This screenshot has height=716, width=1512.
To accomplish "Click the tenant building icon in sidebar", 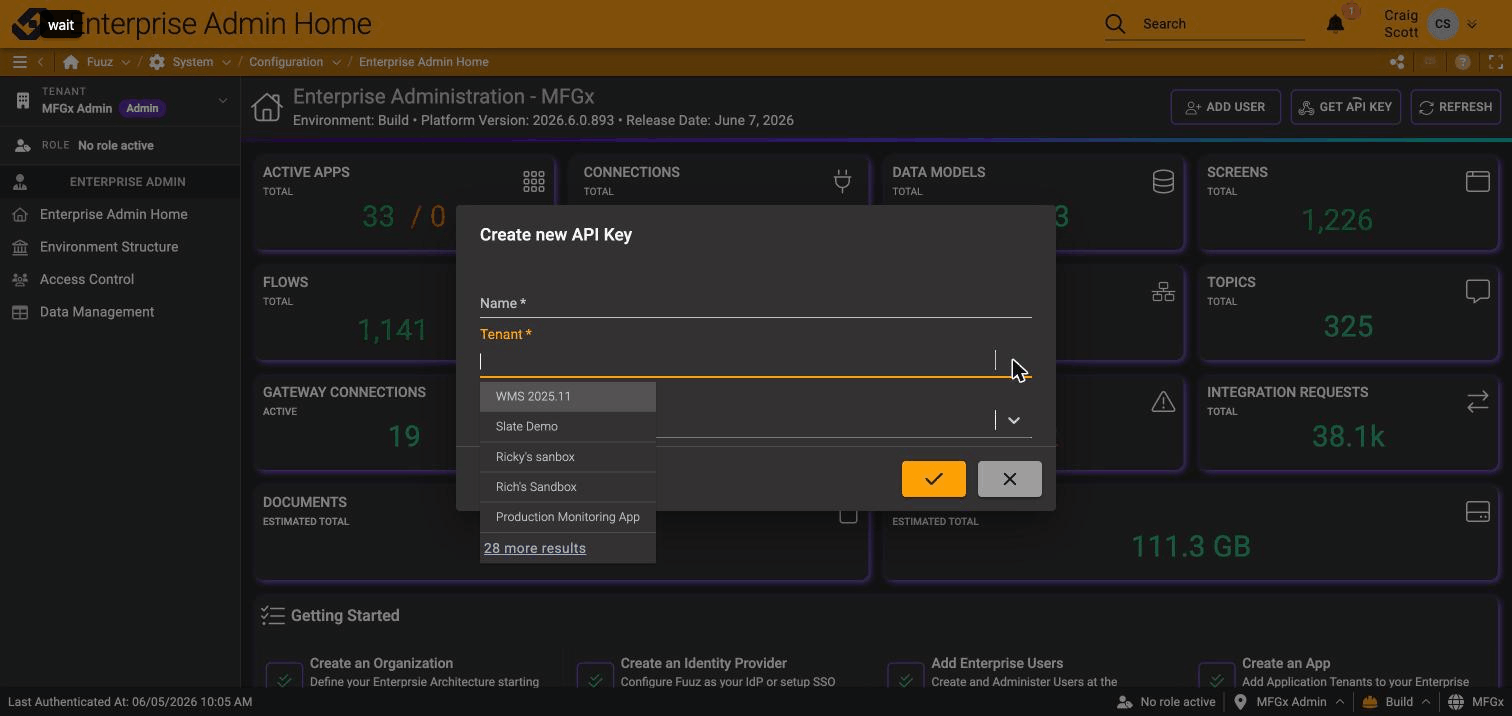I will click(x=23, y=100).
